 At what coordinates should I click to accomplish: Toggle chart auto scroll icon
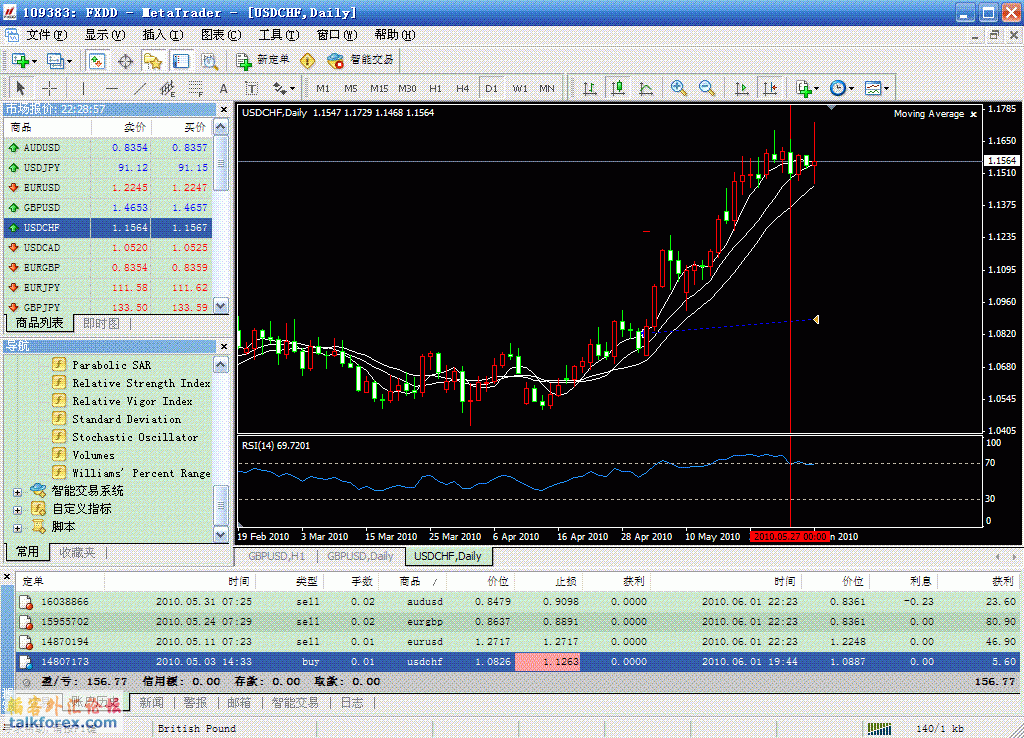click(741, 88)
